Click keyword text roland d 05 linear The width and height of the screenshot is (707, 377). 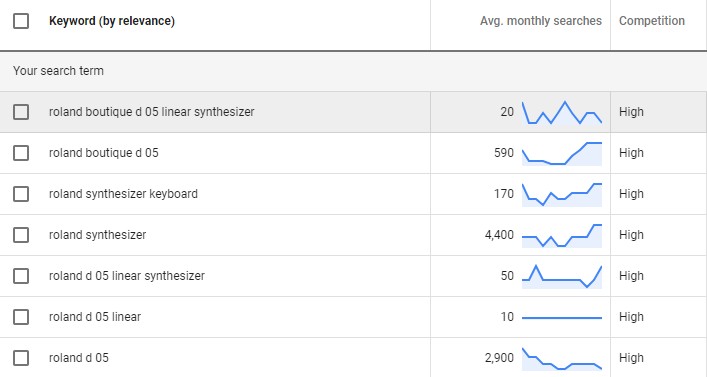[x=95, y=317]
